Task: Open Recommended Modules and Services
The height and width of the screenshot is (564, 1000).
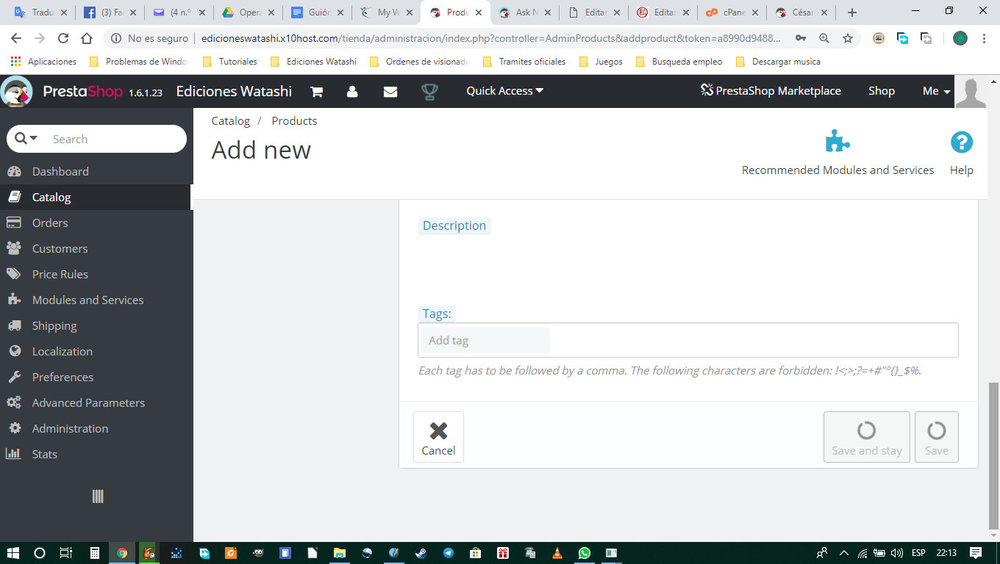Action: (x=837, y=153)
